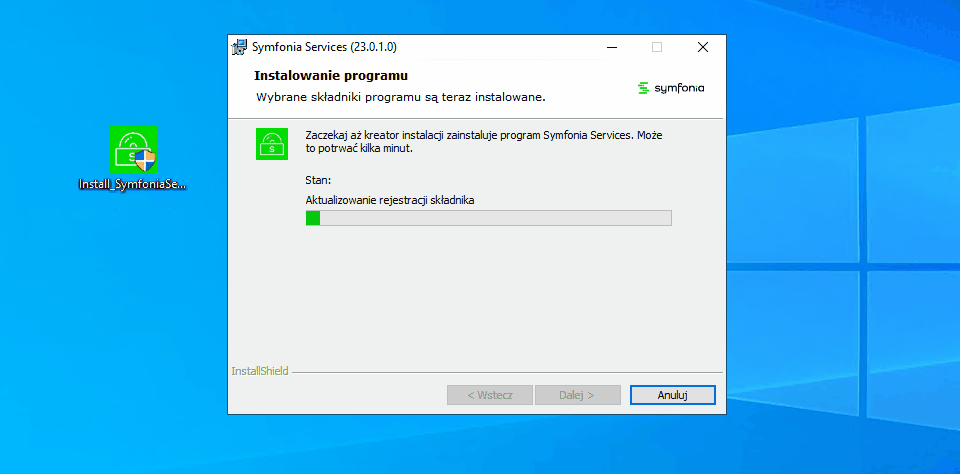Close the Symfonia Services installer window
960x474 pixels.
tap(703, 47)
